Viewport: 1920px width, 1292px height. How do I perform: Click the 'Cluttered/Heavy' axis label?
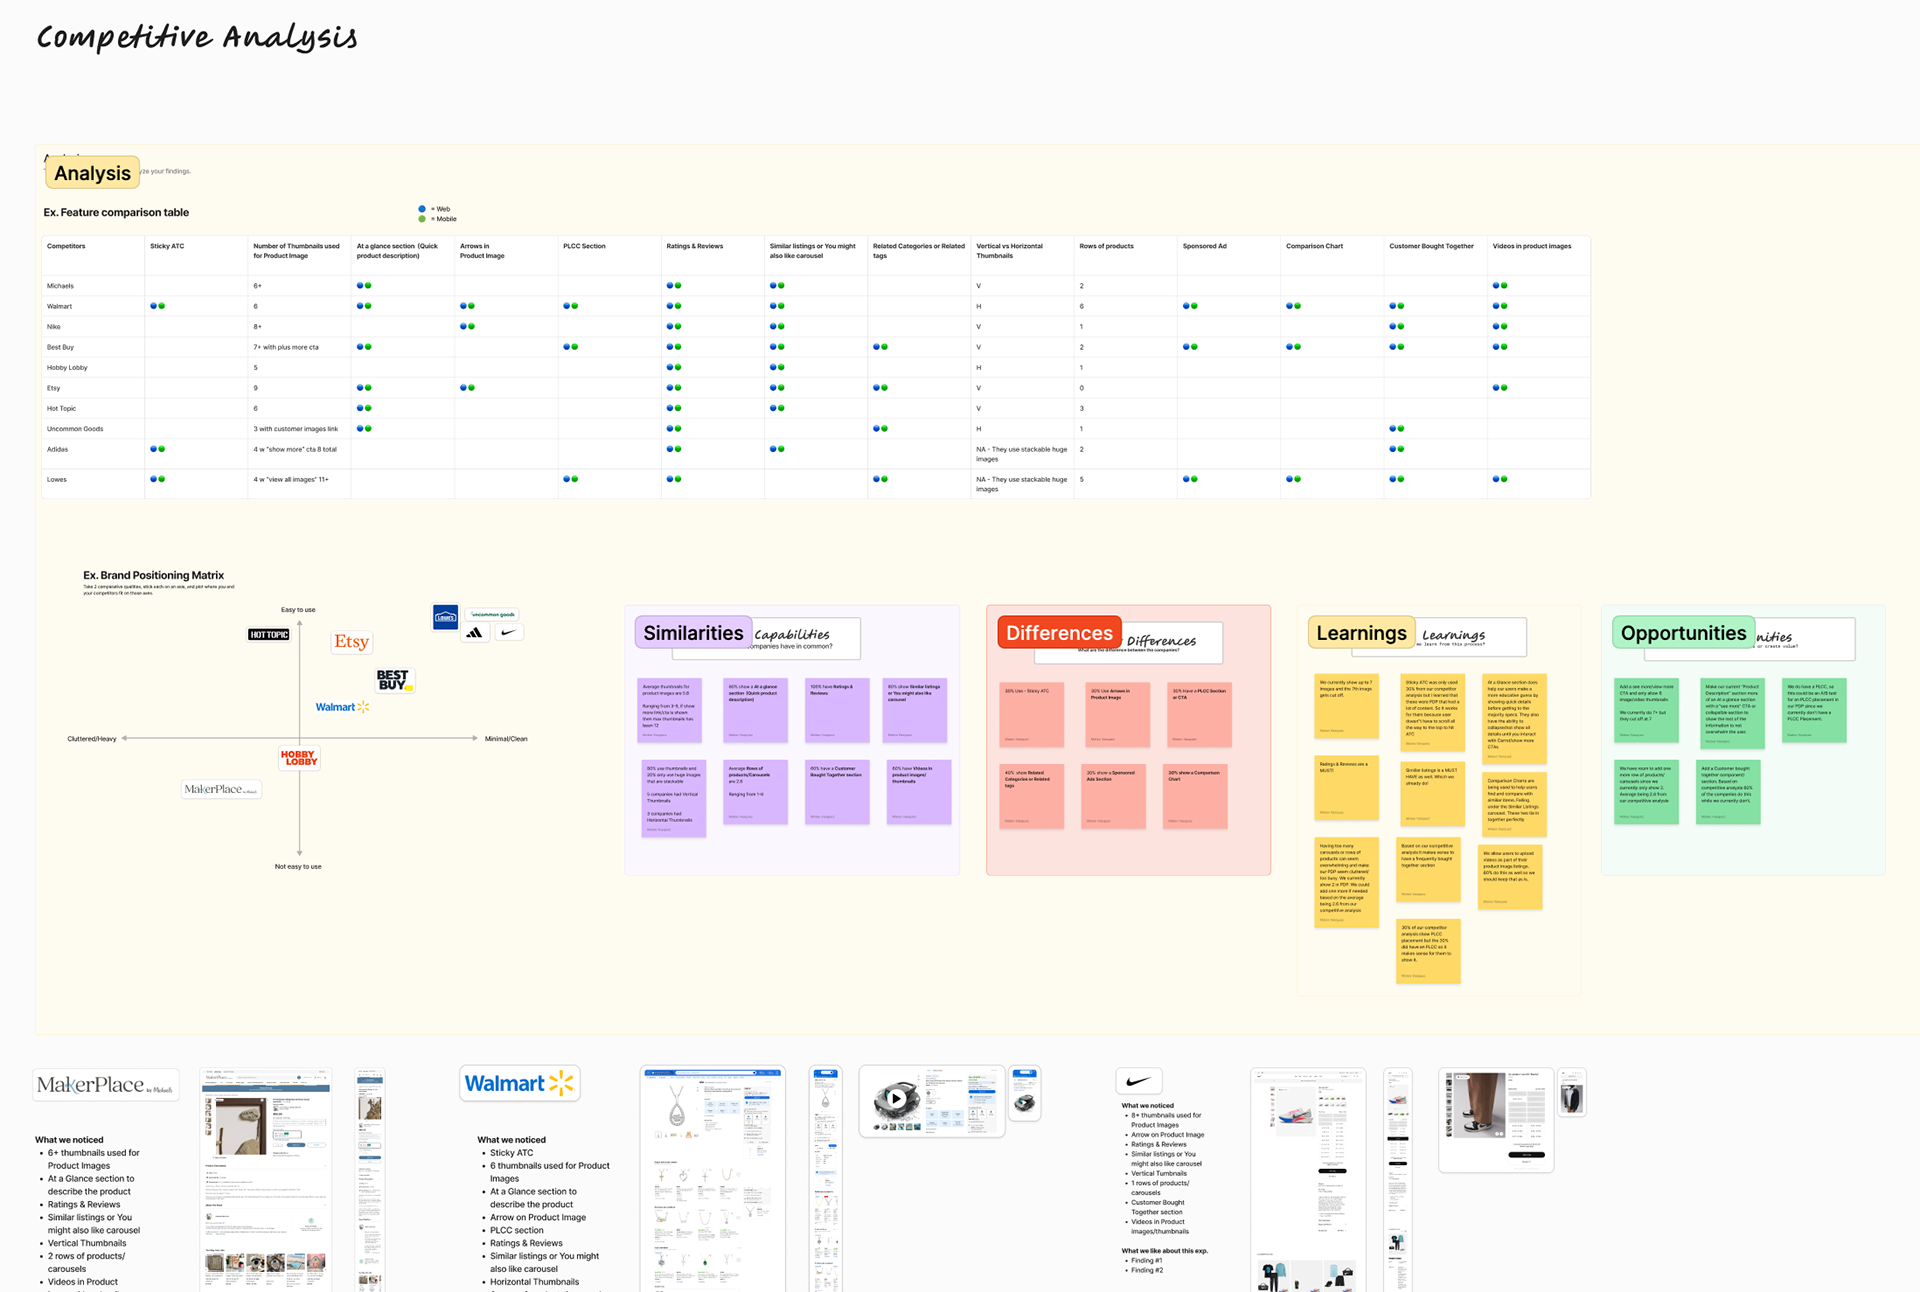pos(92,739)
